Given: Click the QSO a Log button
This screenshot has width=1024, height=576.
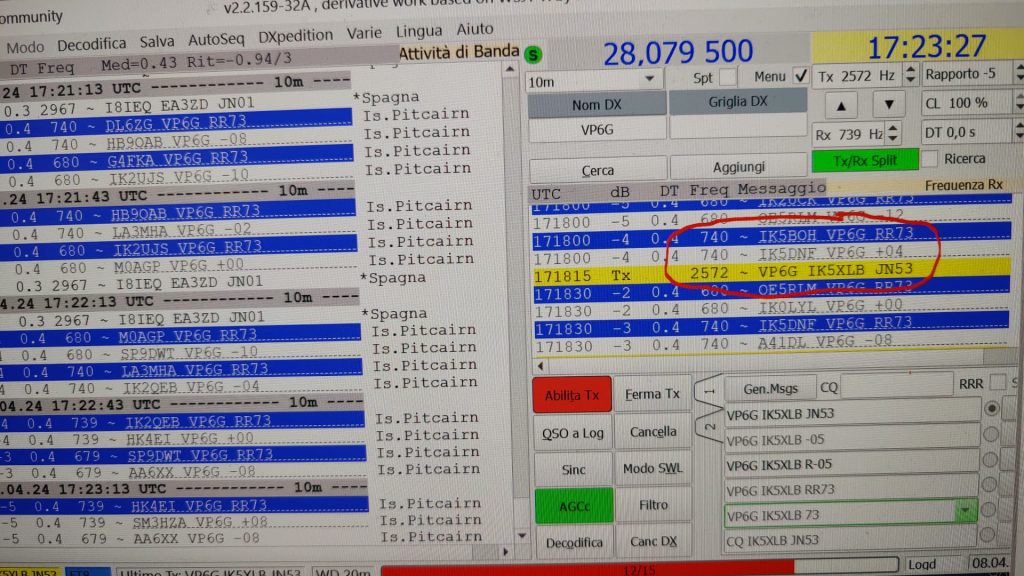Looking at the screenshot, I should coord(573,432).
